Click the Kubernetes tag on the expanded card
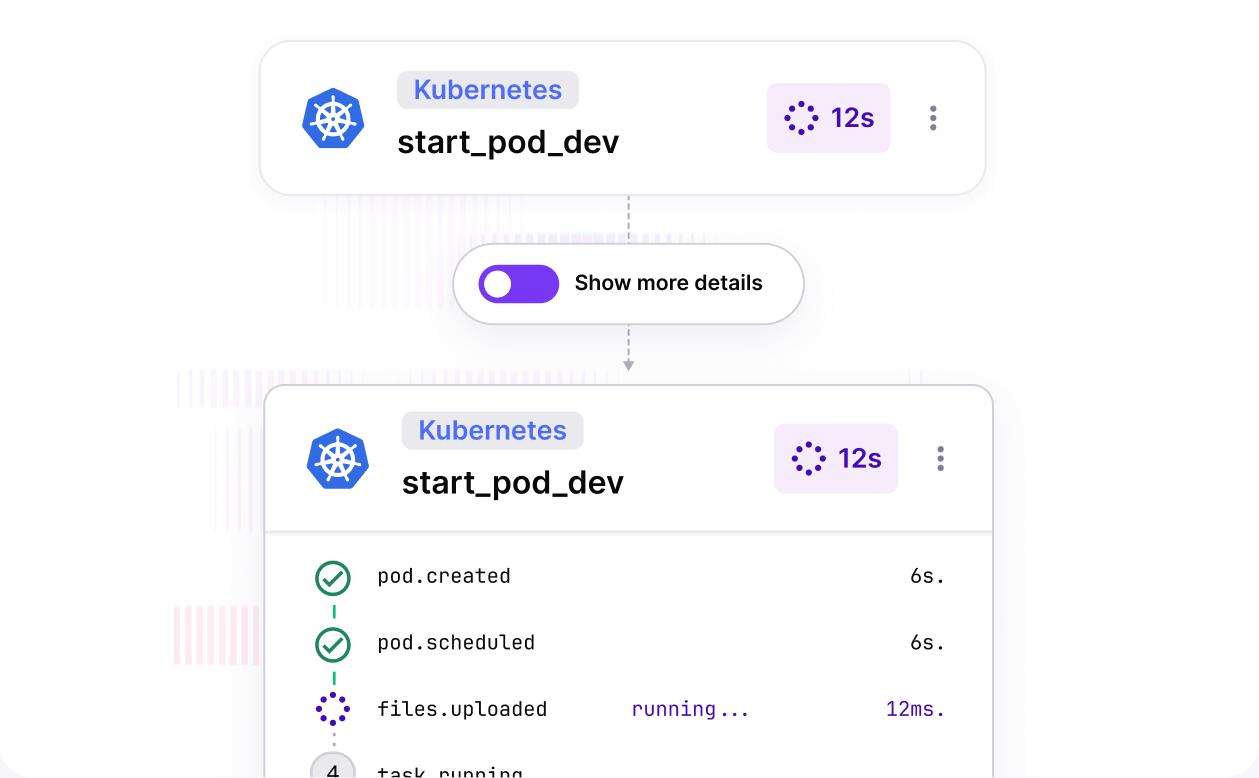This screenshot has height=778, width=1259. tap(493, 430)
